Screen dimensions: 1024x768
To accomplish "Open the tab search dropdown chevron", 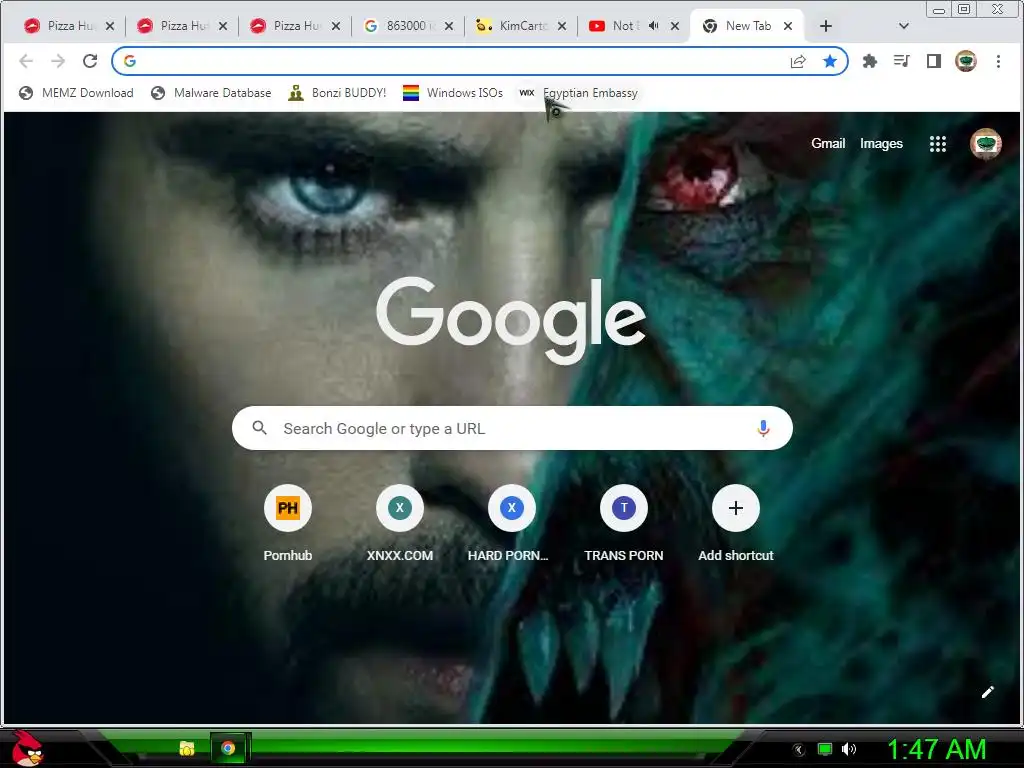I will coord(904,26).
